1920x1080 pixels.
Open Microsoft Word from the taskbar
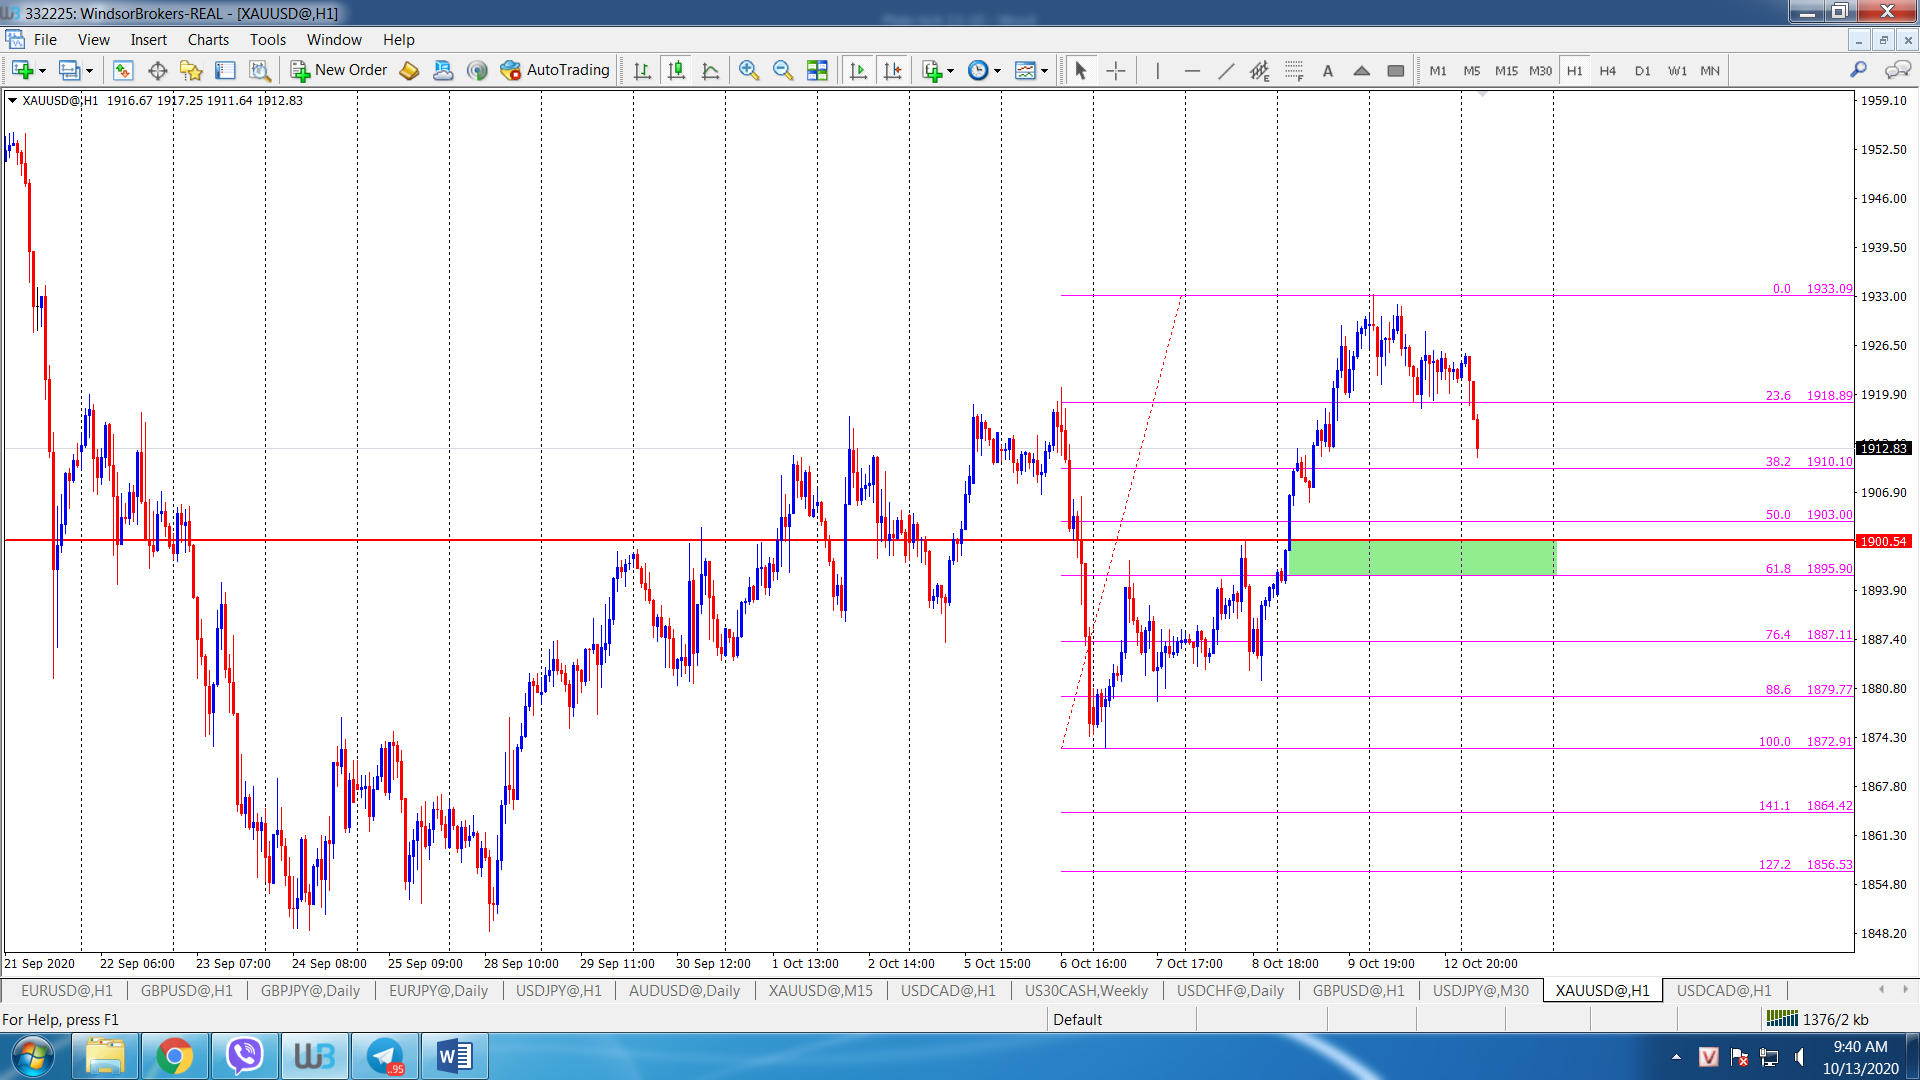[455, 1056]
